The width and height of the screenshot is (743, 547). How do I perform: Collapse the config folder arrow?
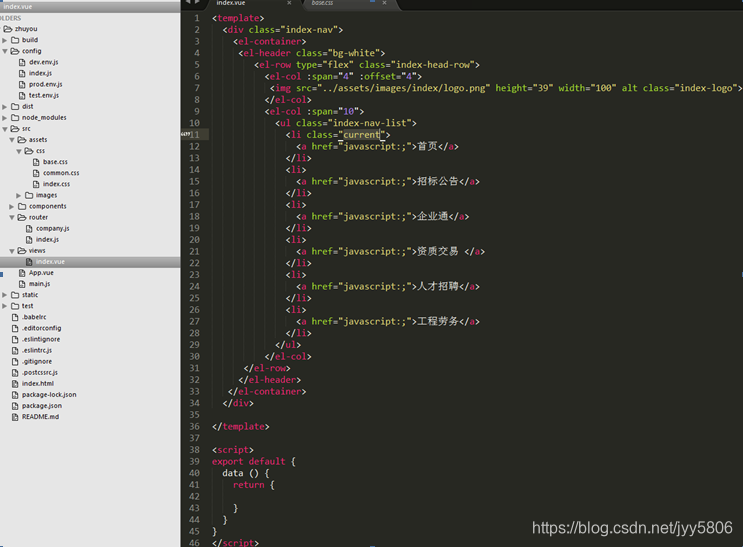coord(5,51)
